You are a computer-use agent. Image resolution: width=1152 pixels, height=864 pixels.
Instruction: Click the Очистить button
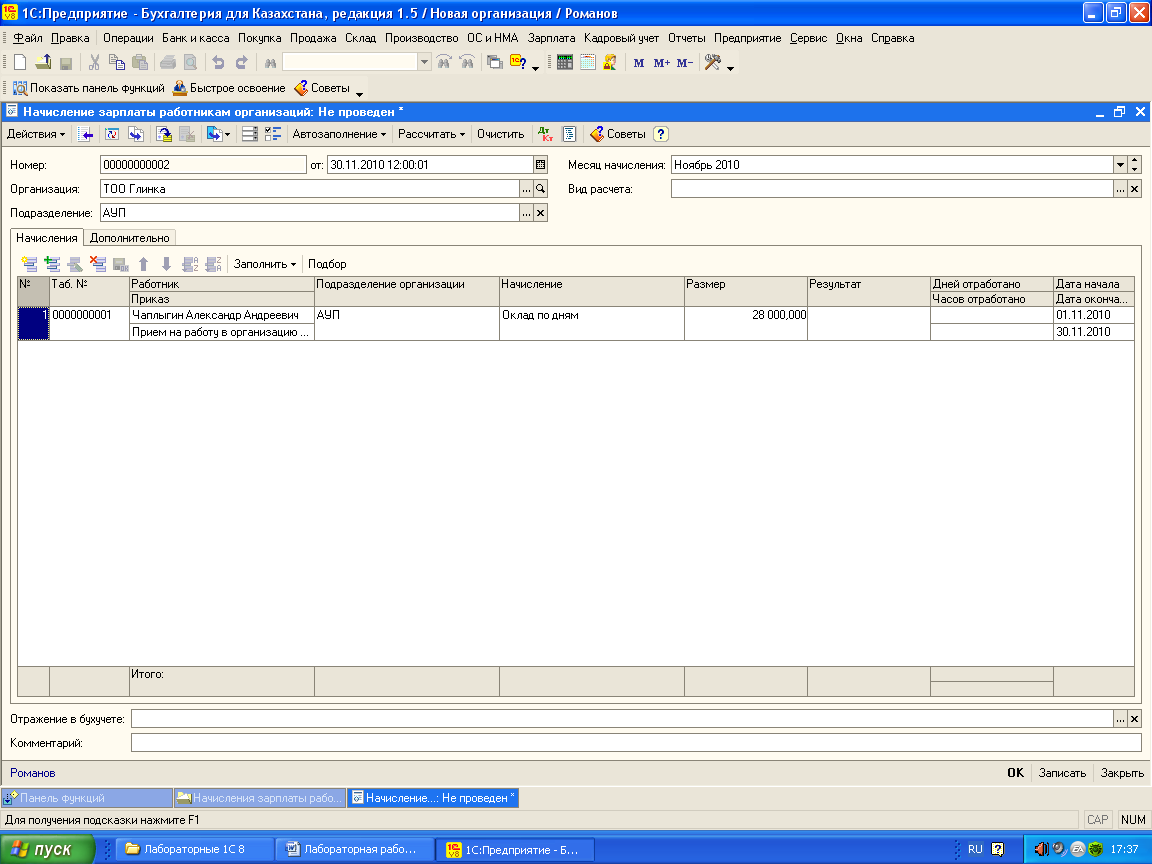(x=500, y=134)
